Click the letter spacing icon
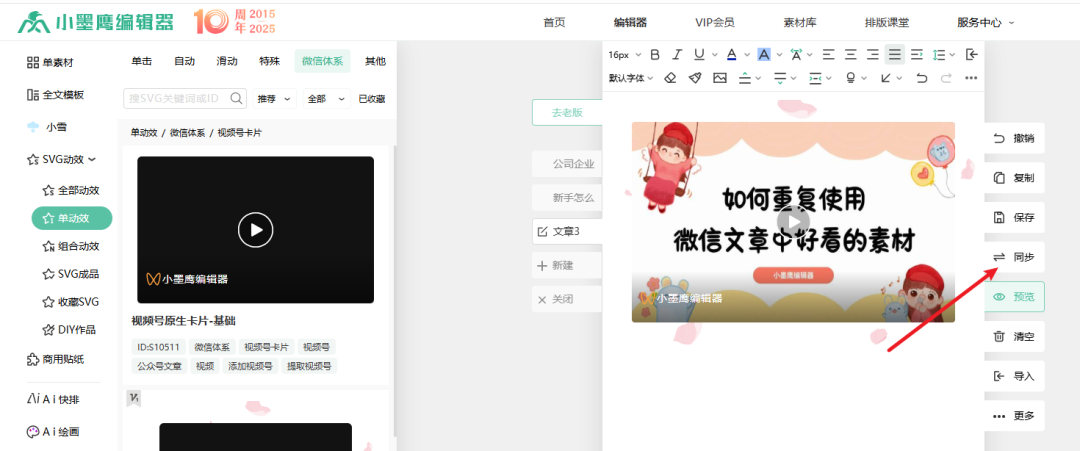1080x451 pixels. pos(796,54)
